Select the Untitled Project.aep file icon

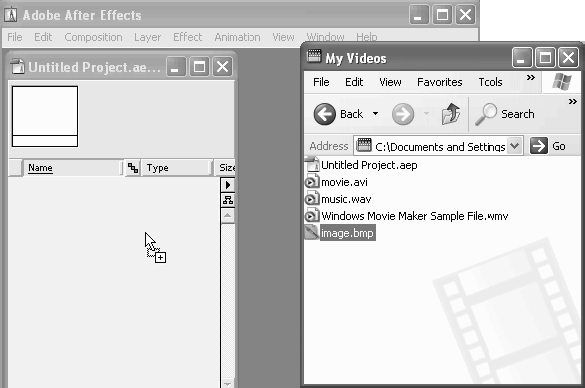tap(312, 165)
